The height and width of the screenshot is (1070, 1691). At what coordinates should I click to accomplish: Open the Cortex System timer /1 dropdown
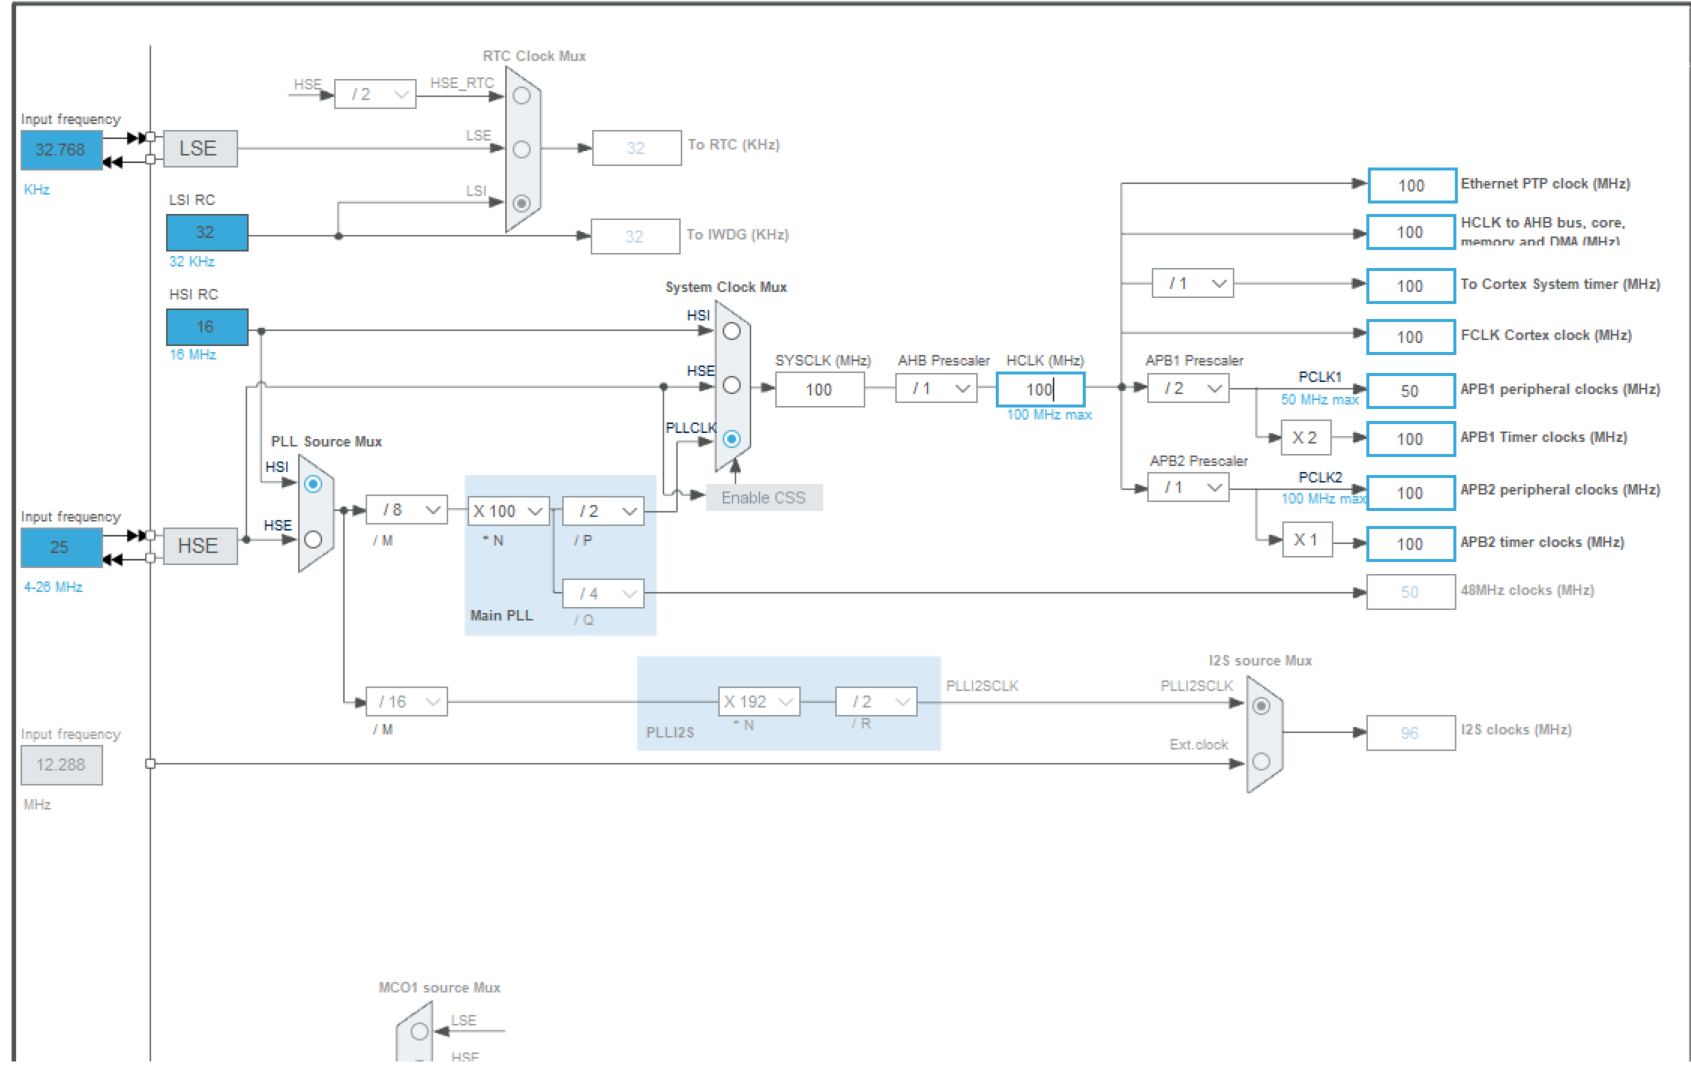(x=1193, y=283)
